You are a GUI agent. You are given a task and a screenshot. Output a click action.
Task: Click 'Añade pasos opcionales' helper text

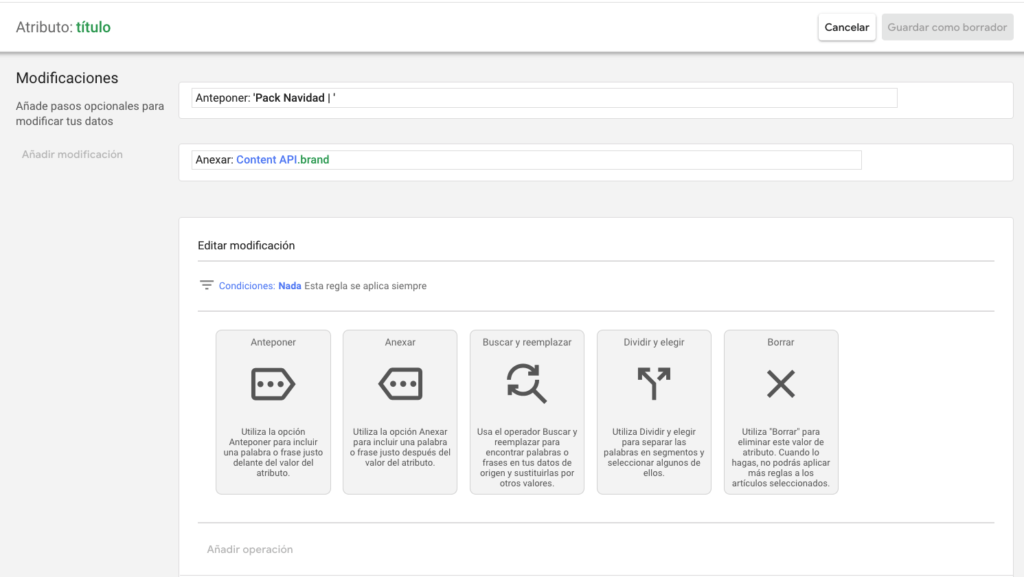click(89, 114)
